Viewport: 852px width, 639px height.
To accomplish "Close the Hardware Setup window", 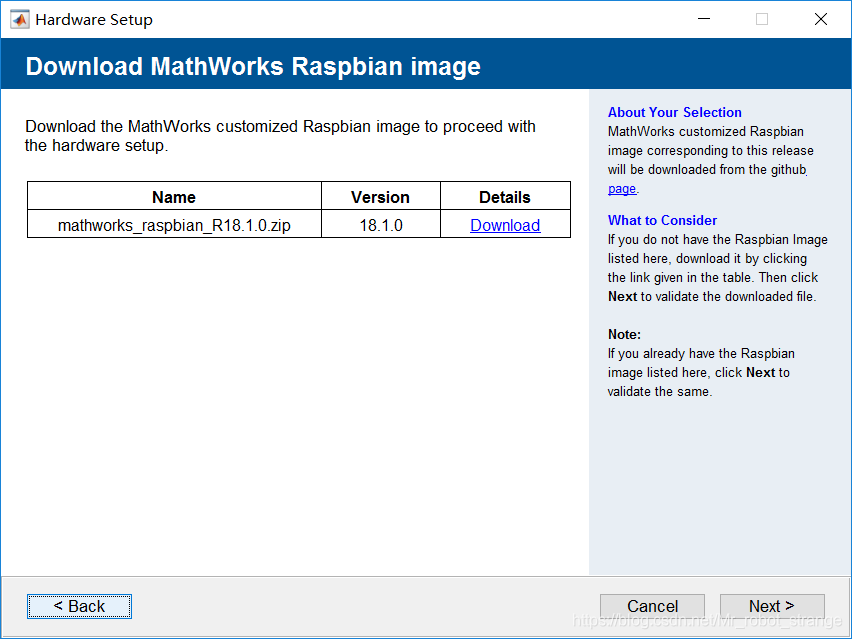I will (x=820, y=19).
